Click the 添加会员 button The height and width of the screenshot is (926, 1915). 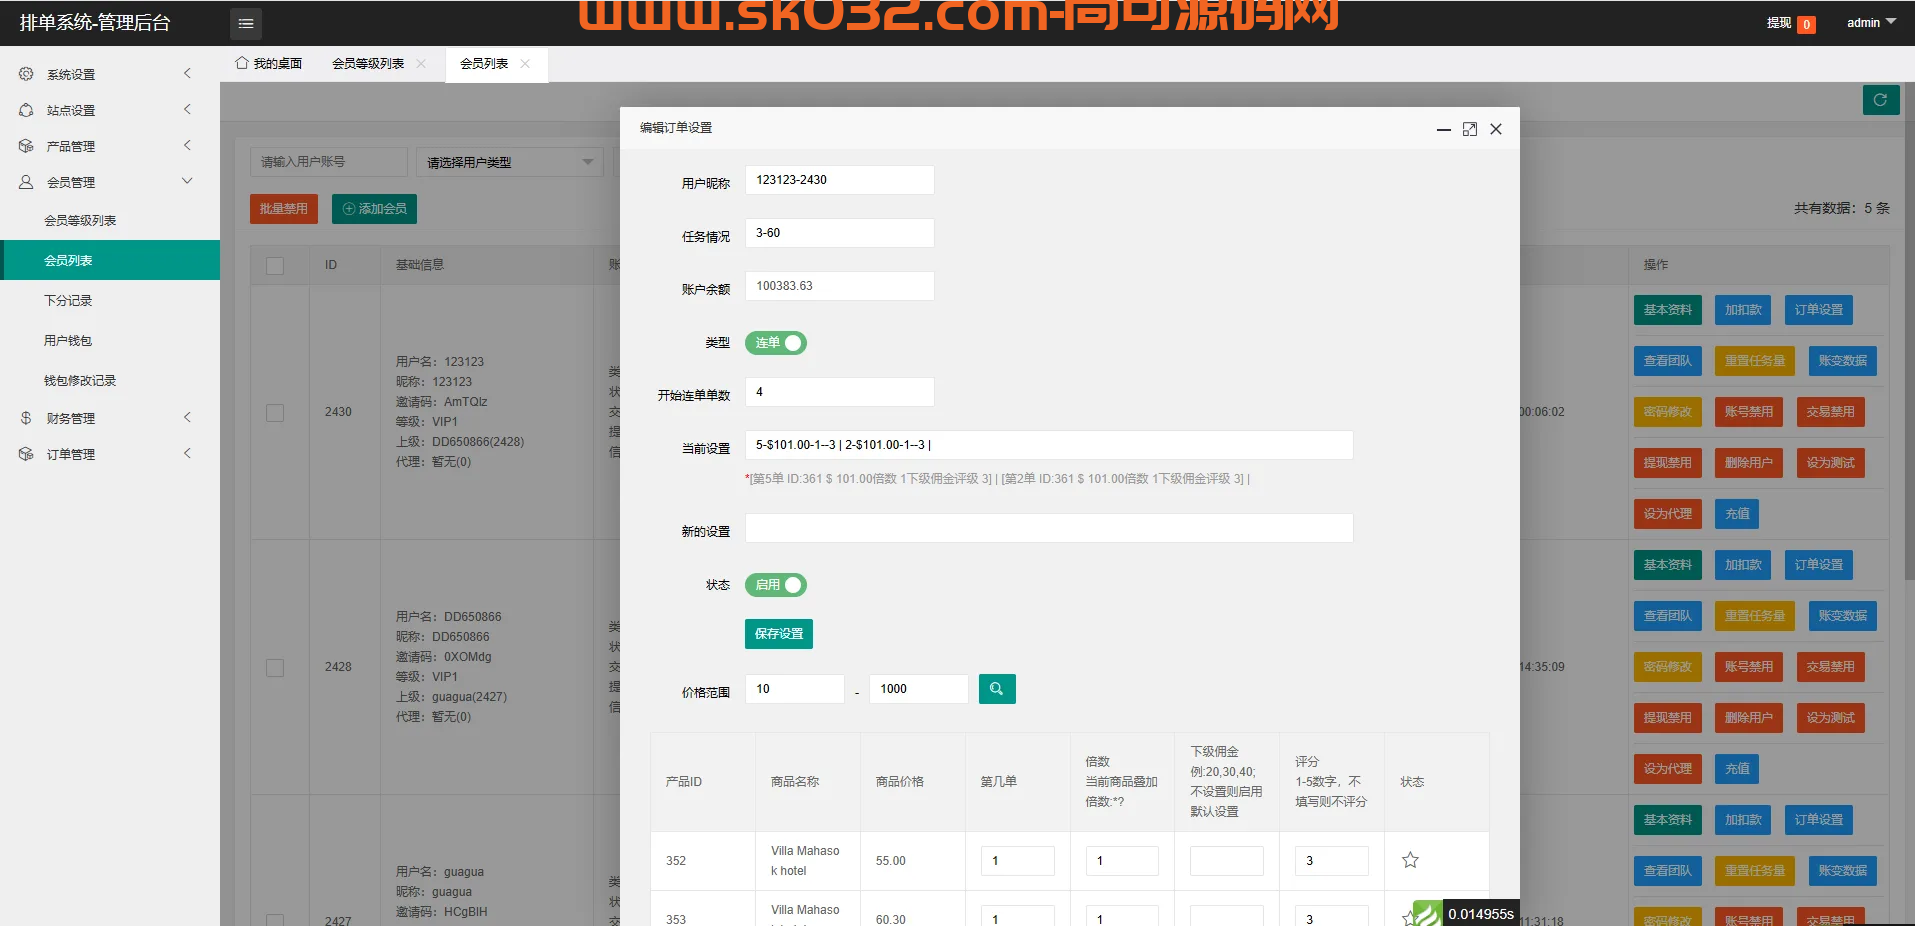coord(373,208)
